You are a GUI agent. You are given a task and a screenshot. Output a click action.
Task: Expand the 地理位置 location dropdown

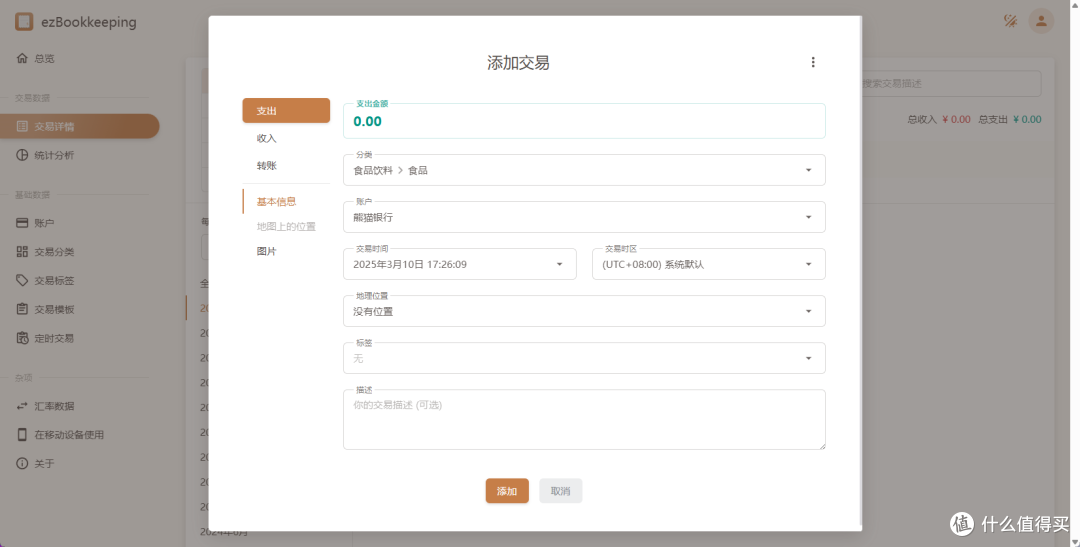click(584, 311)
